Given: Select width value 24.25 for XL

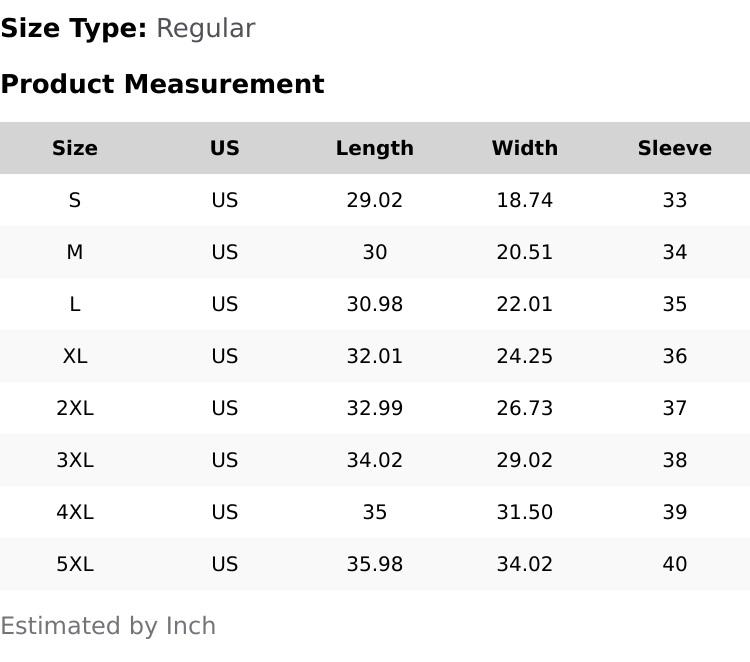Looking at the screenshot, I should [x=525, y=356].
